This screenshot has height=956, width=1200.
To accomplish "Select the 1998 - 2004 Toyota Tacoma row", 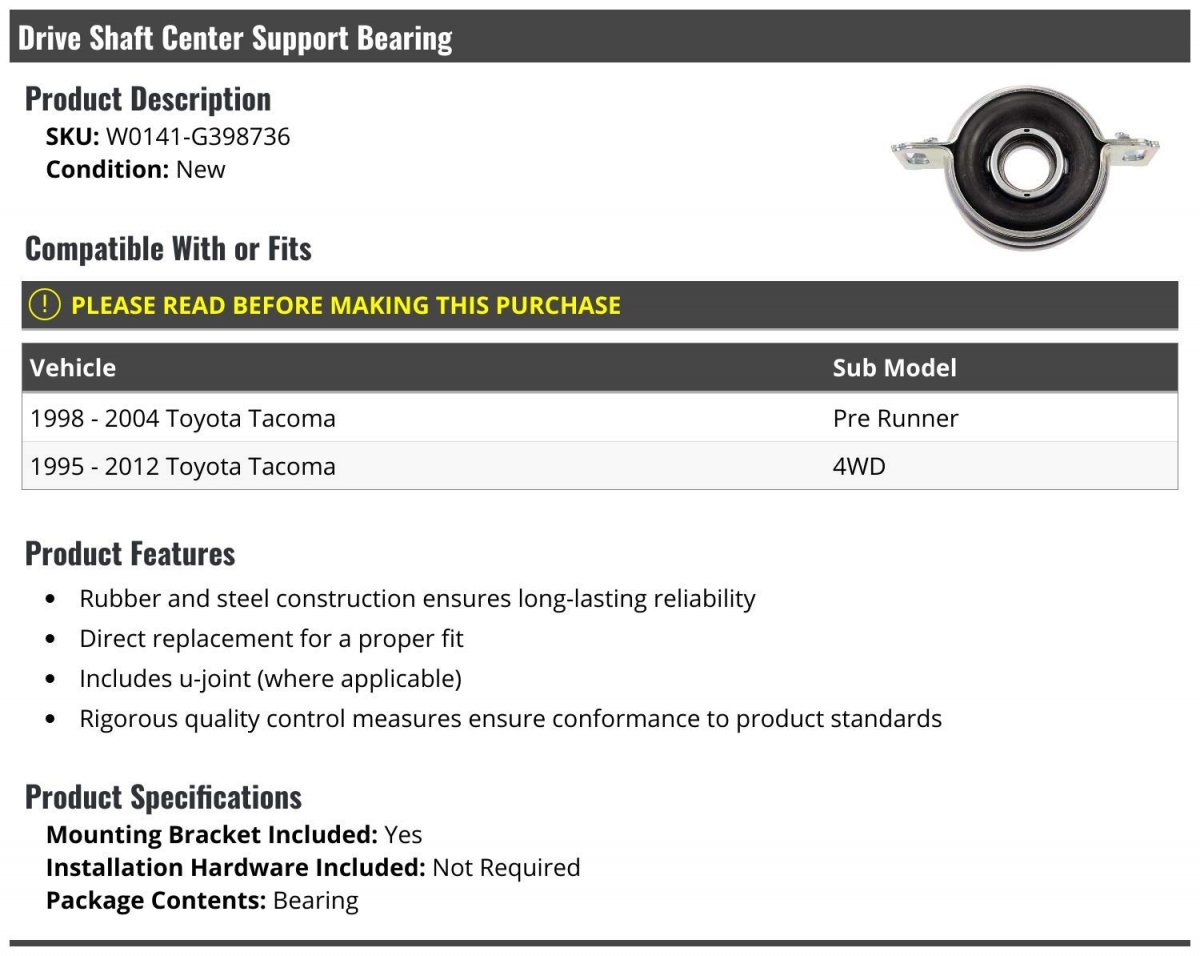I will (x=600, y=418).
